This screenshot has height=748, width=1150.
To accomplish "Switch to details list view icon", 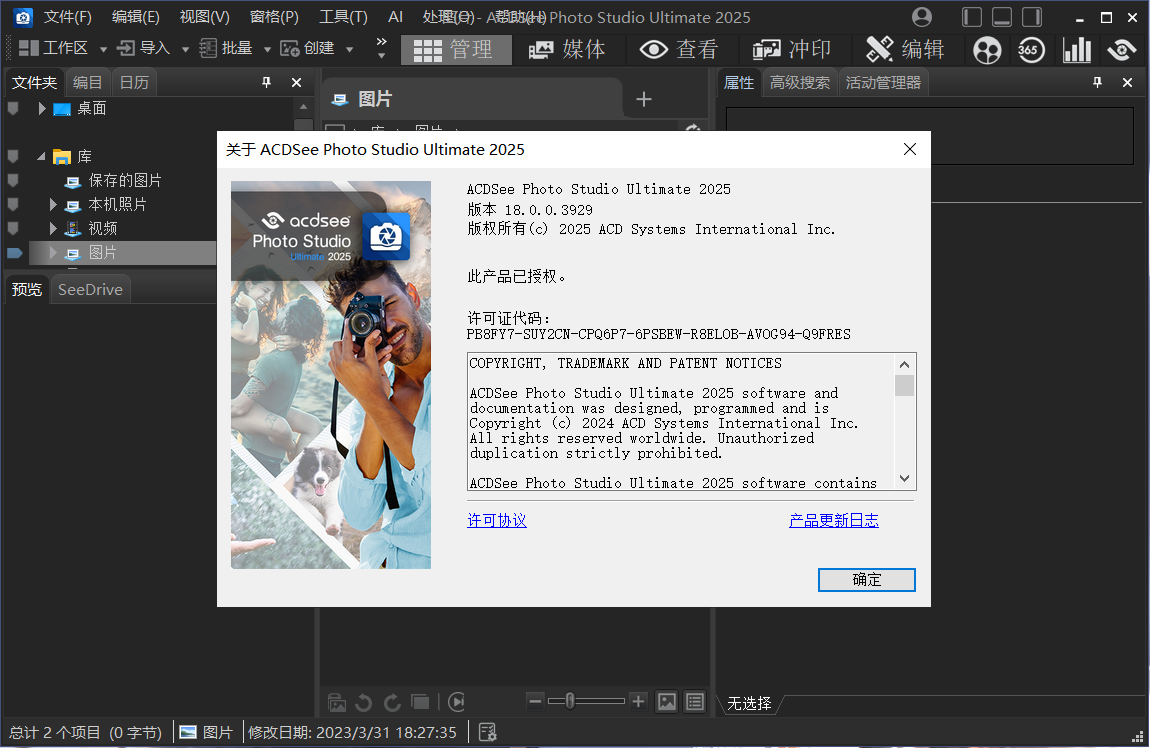I will click(695, 703).
